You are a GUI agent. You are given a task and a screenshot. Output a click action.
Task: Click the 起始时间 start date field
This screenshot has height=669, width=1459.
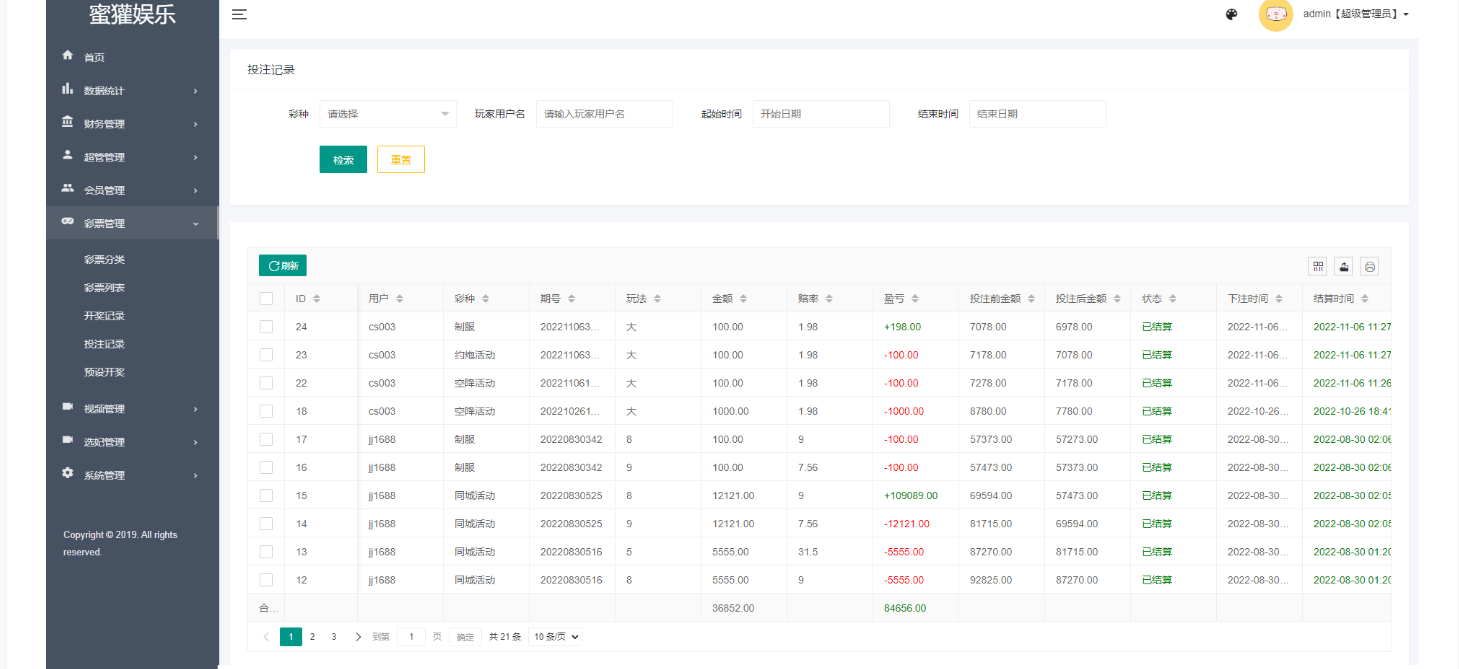tap(820, 114)
